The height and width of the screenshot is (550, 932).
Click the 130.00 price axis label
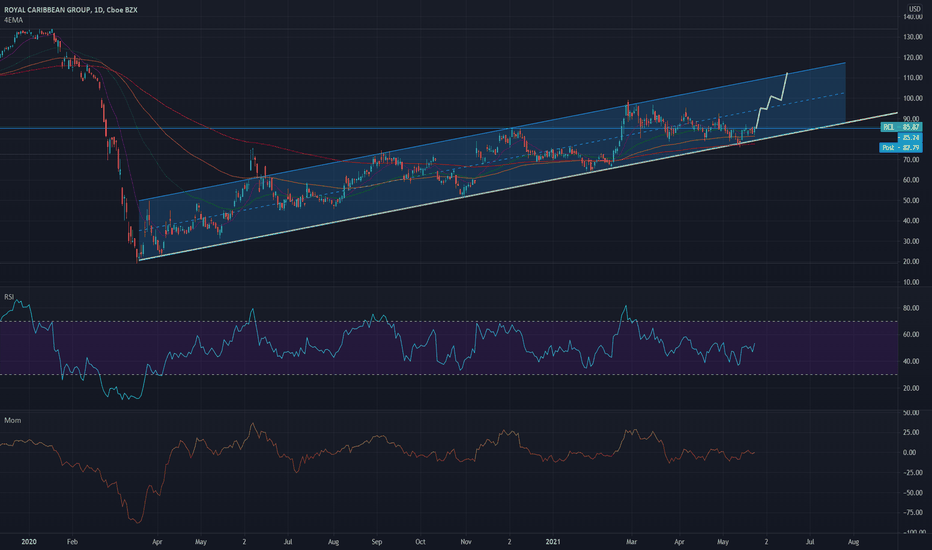(x=912, y=37)
